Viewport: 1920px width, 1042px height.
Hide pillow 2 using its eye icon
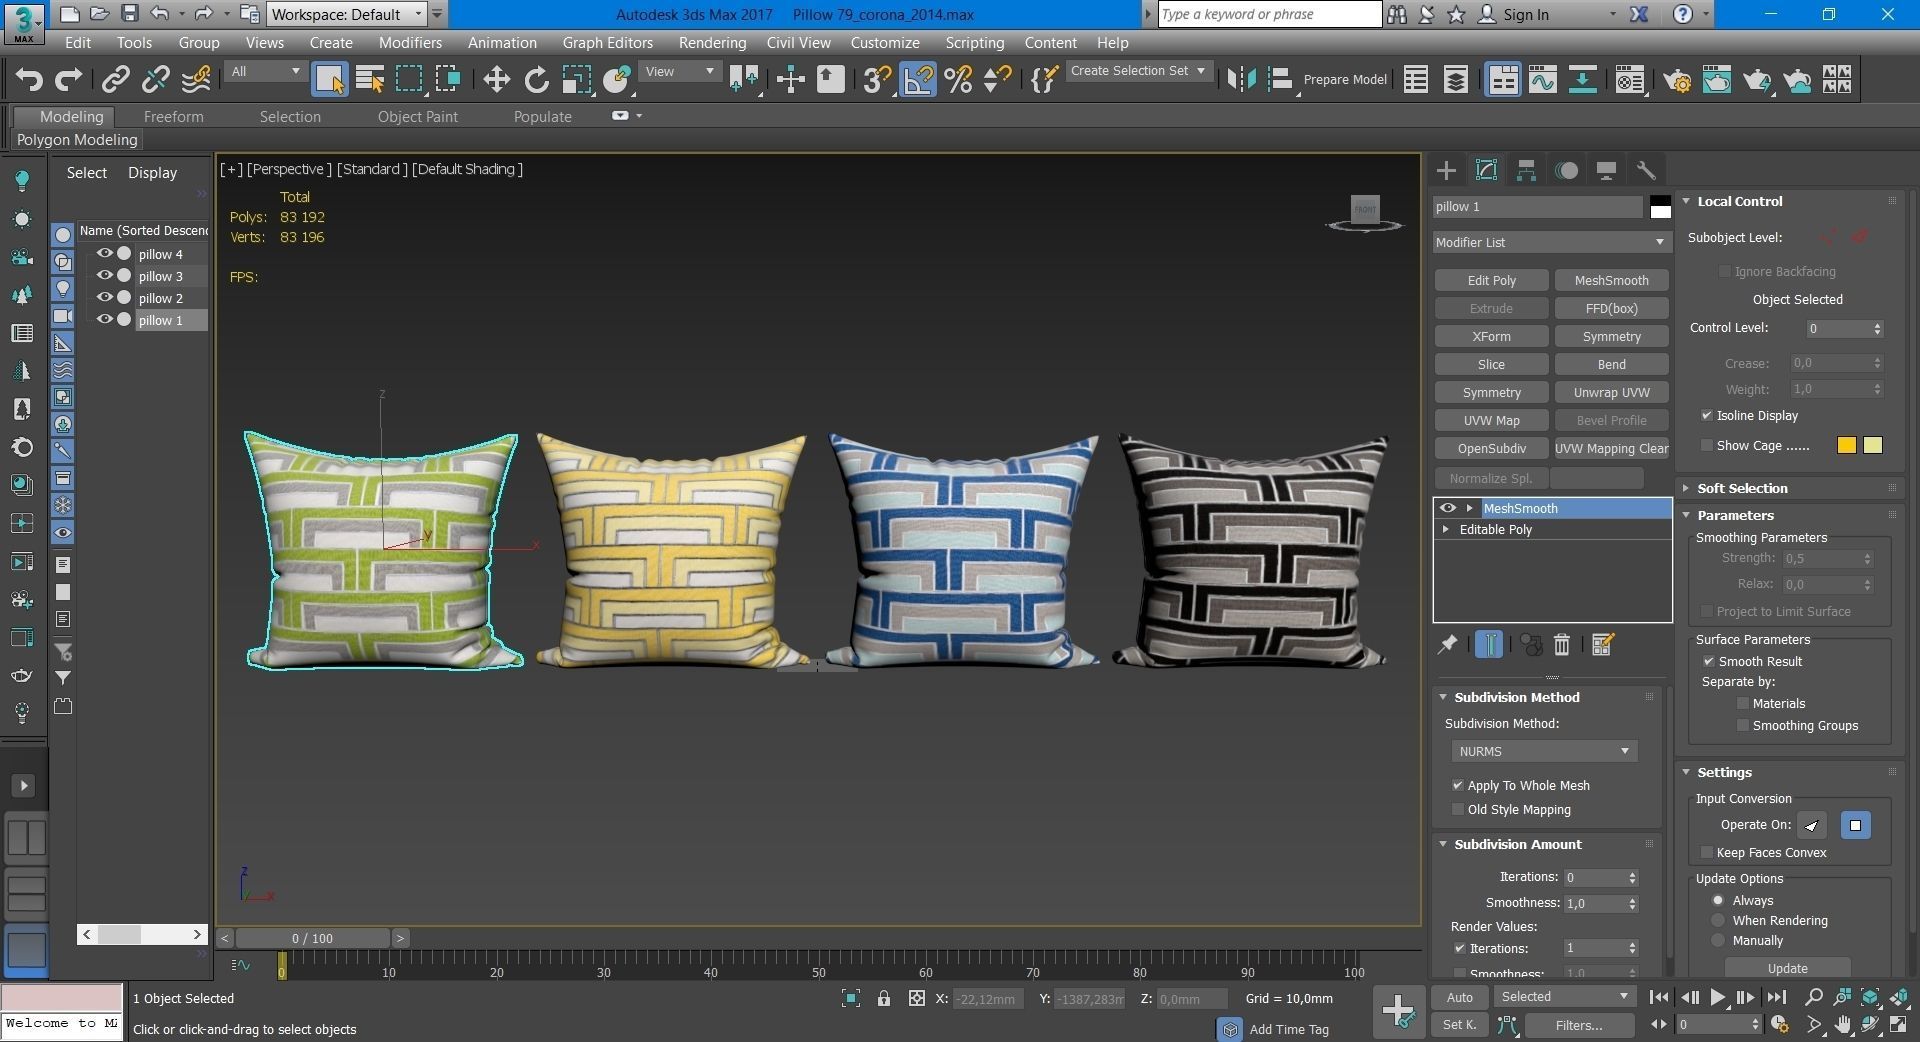tap(104, 297)
